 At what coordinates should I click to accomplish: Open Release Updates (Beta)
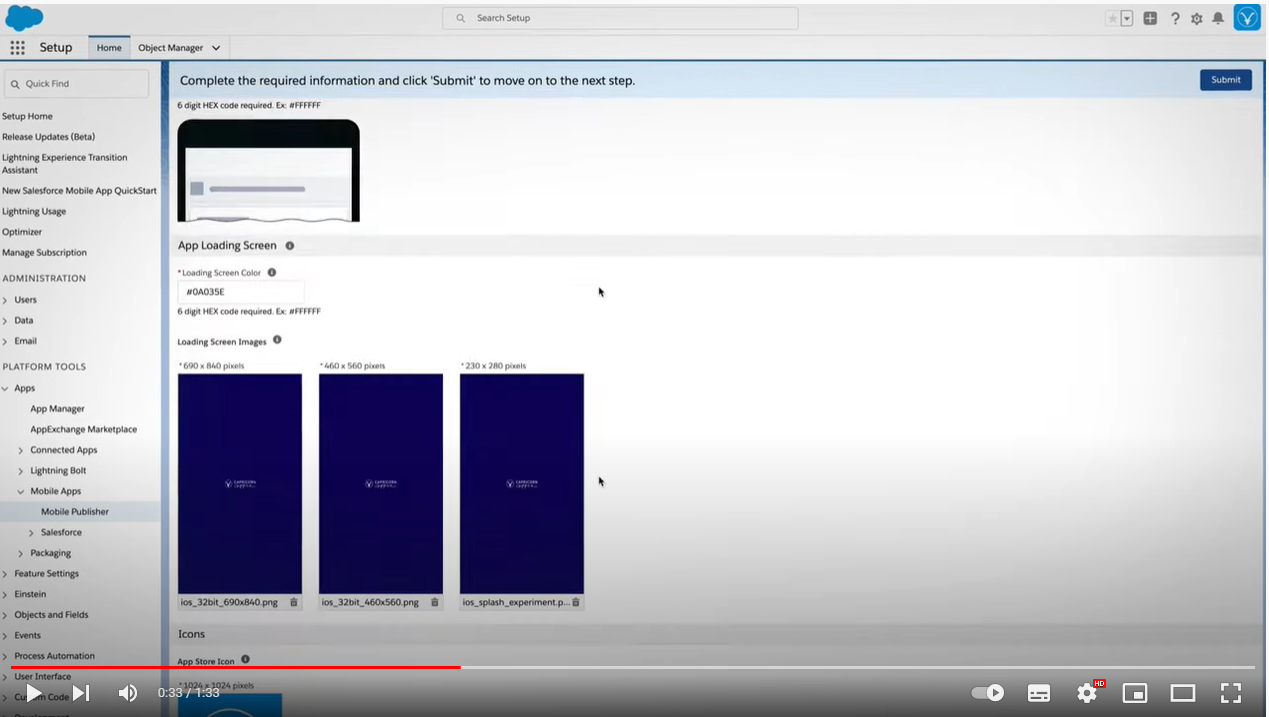(48, 137)
